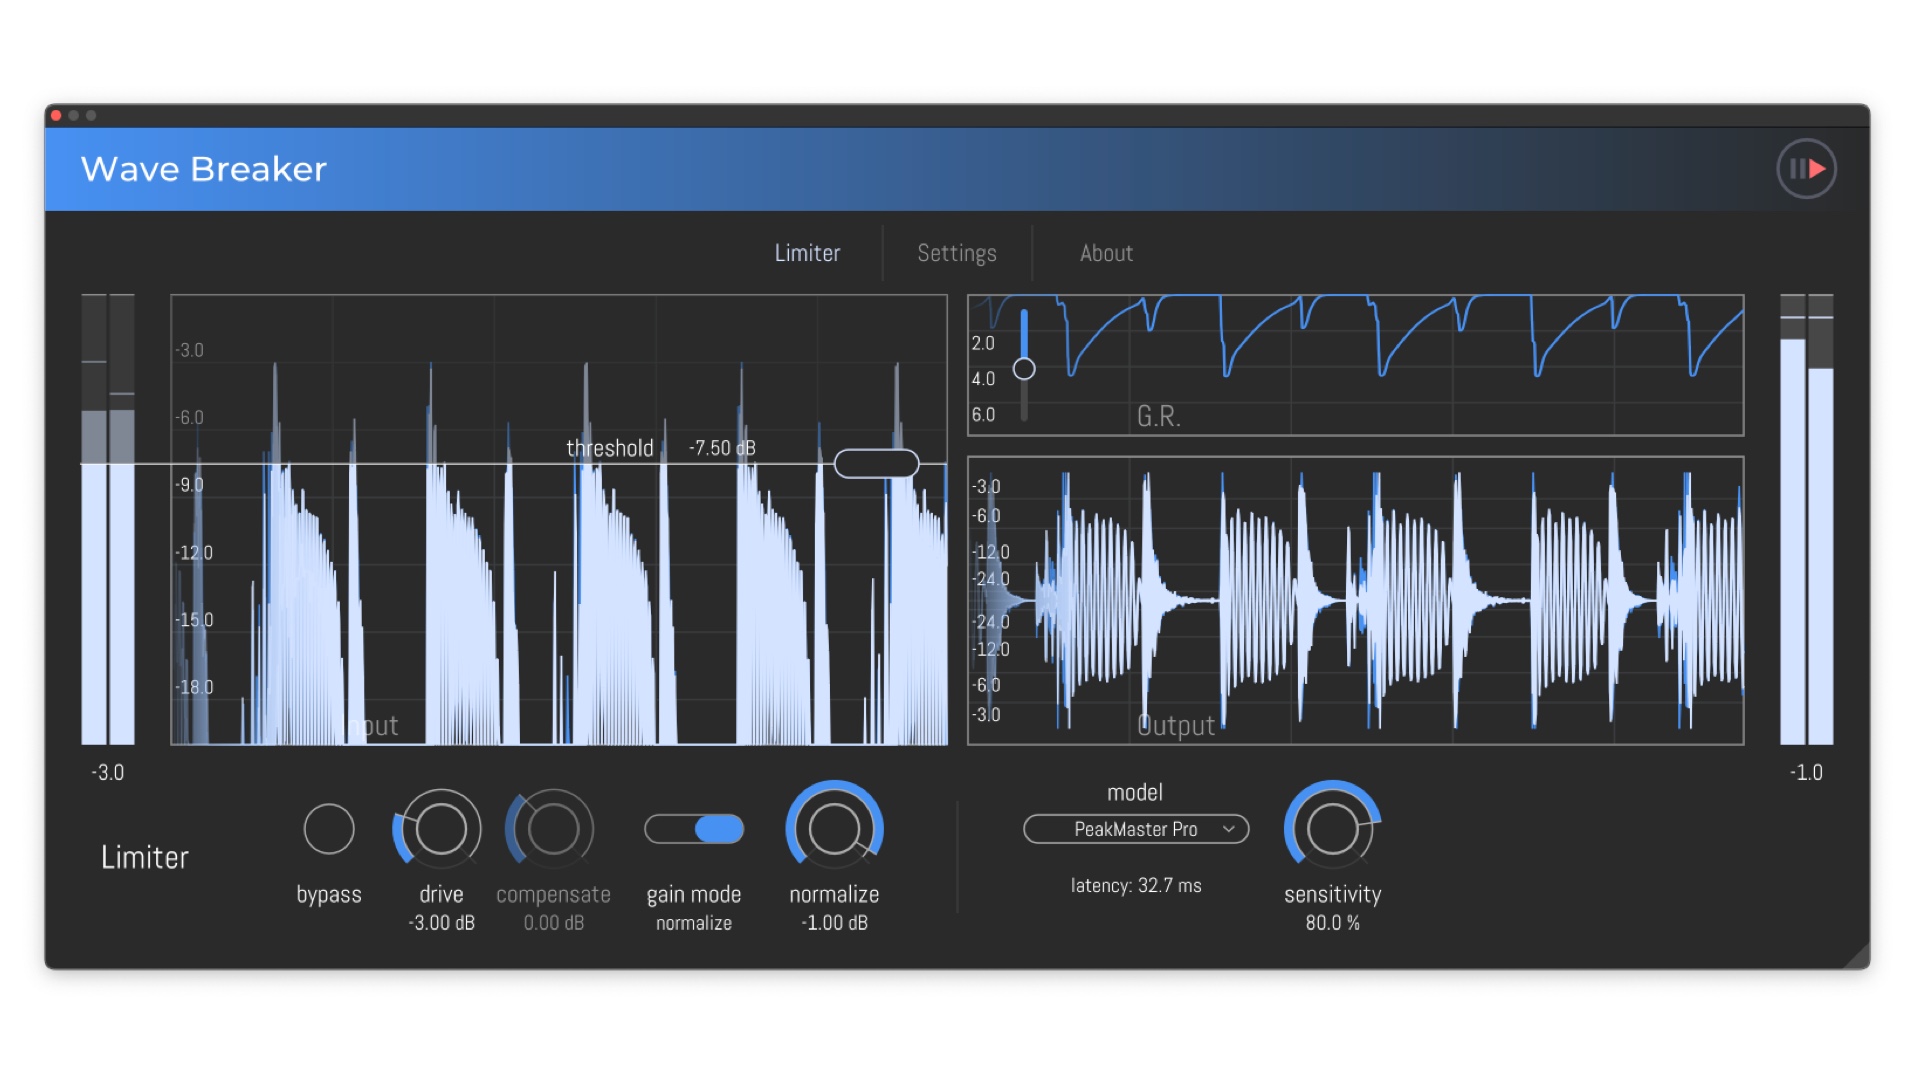
Task: Click the model dropdown chevron arrow
Action: pos(1229,829)
